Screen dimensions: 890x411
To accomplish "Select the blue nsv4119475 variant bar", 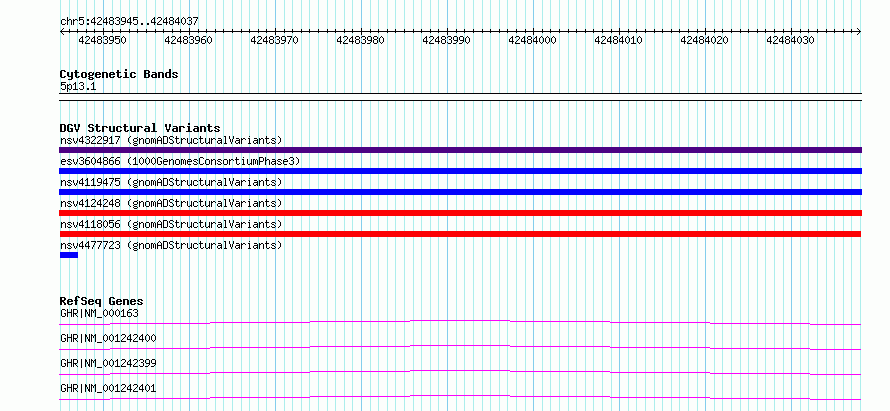I will click(460, 192).
